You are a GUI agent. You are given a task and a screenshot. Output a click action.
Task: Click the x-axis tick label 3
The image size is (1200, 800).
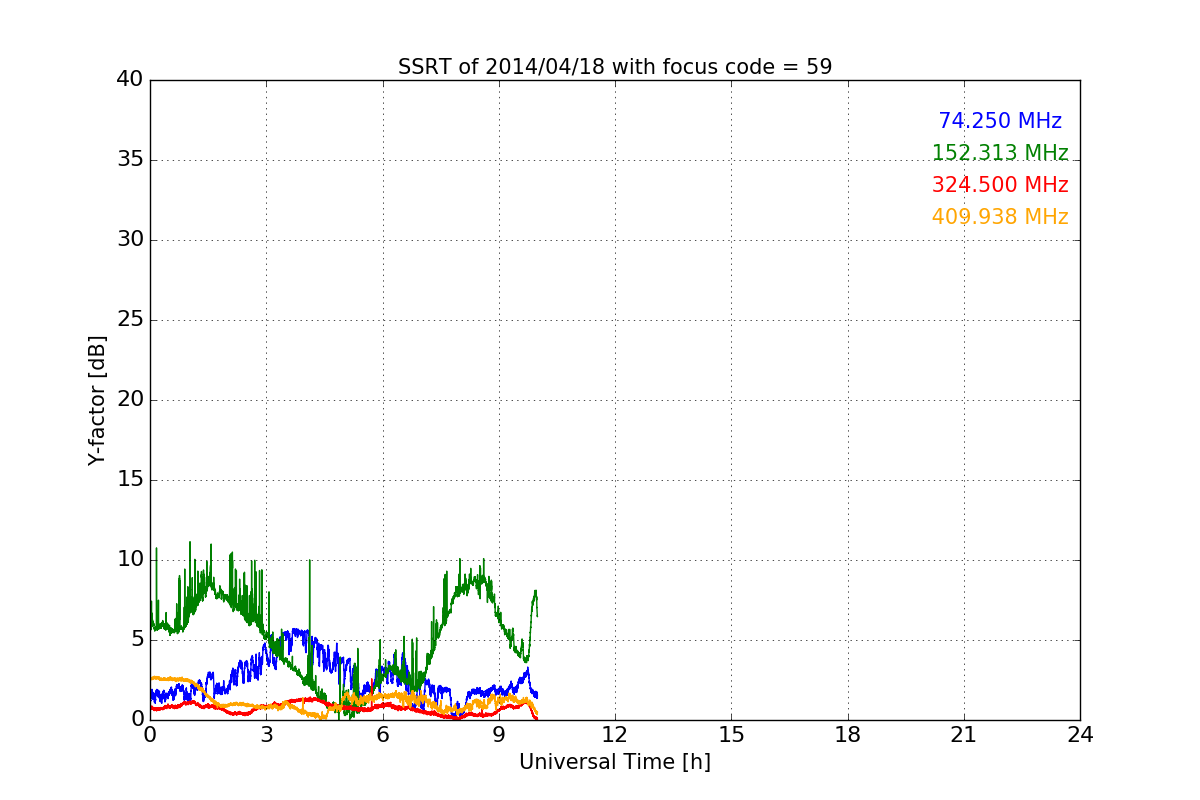tap(266, 735)
